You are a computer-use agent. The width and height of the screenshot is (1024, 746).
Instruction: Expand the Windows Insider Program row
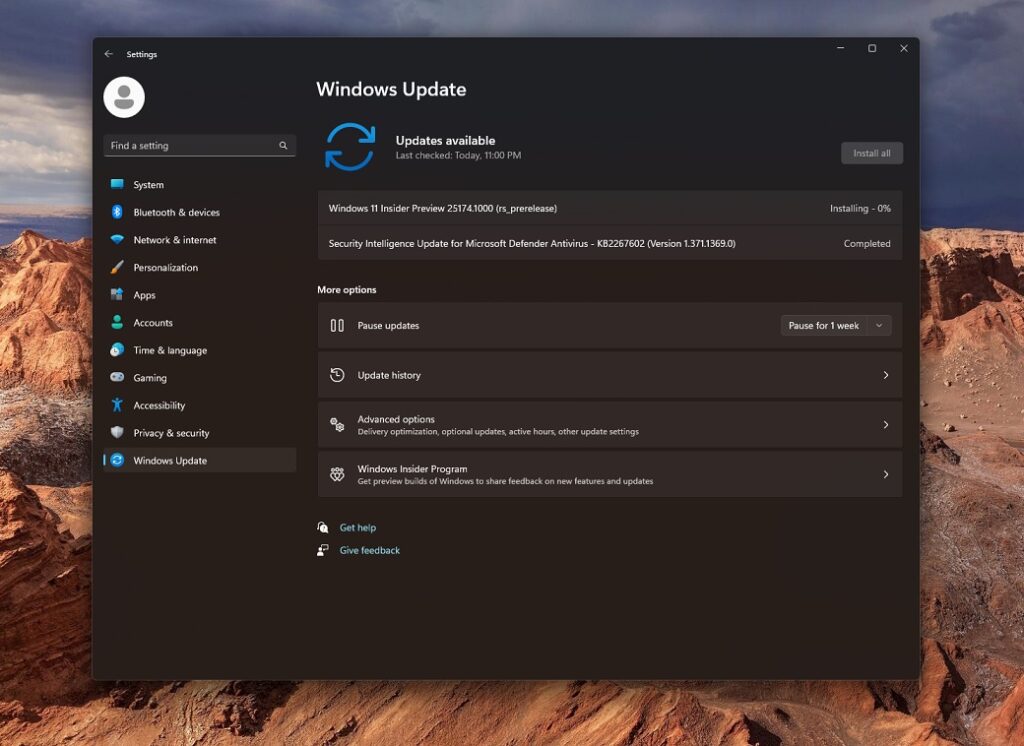click(x=886, y=473)
